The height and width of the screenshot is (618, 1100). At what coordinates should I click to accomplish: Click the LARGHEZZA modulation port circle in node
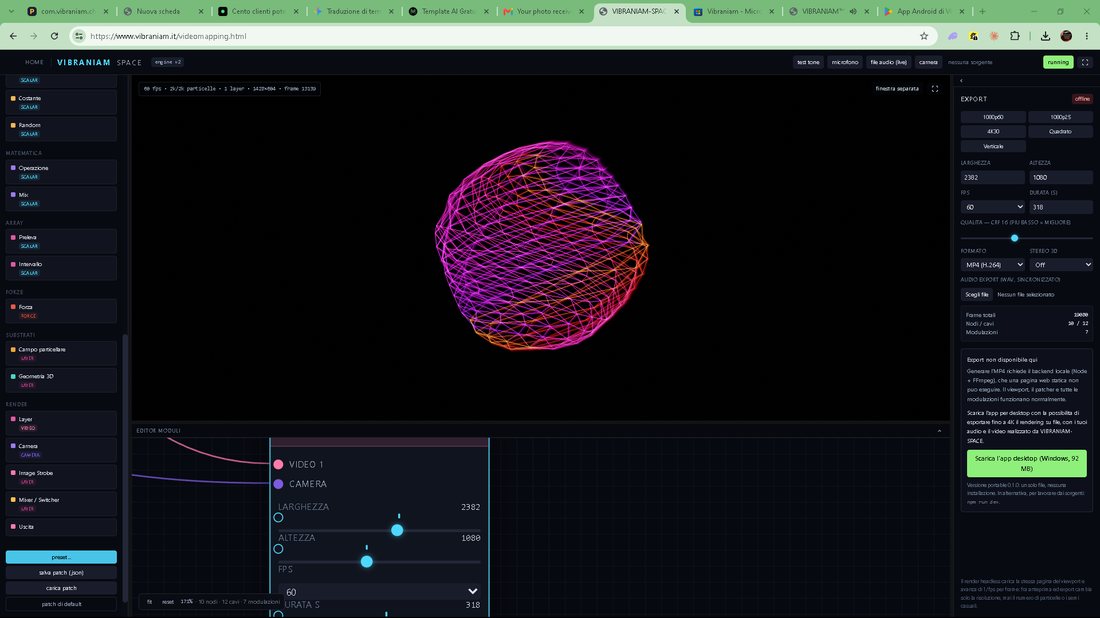[279, 518]
